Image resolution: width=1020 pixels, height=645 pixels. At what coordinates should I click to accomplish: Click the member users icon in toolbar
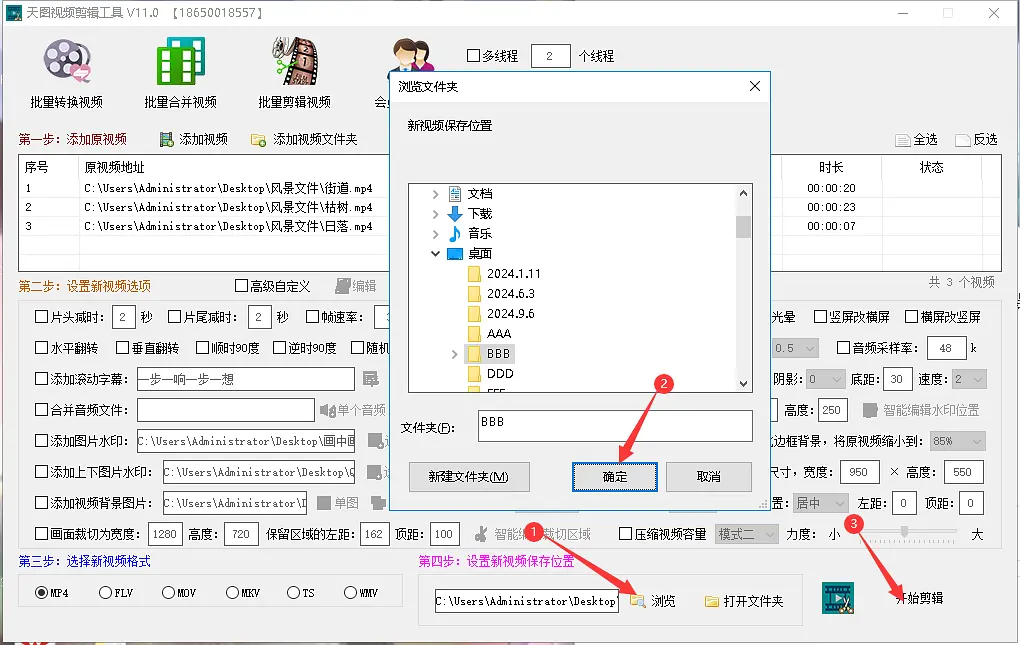[412, 55]
